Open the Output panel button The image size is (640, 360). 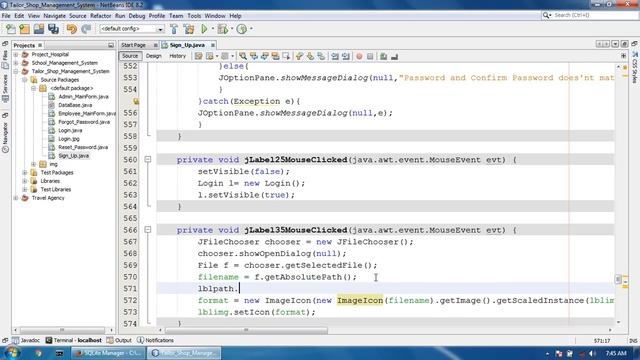pyautogui.click(x=119, y=340)
